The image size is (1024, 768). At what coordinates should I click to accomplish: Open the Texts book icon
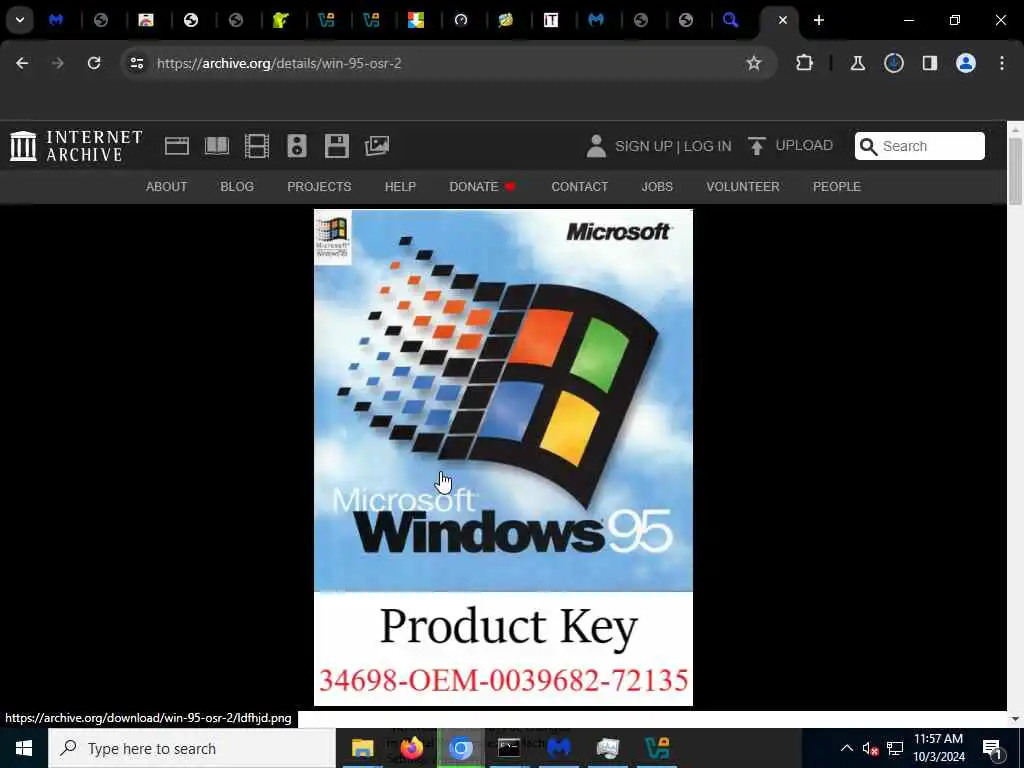[217, 146]
